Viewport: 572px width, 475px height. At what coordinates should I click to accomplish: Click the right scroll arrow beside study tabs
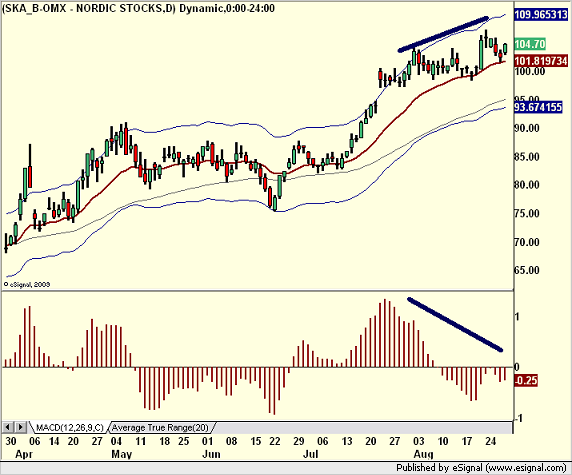21,427
